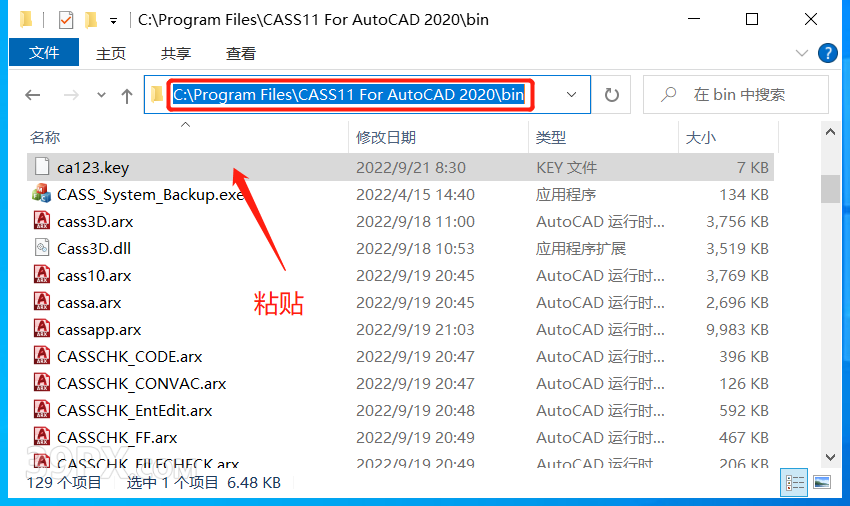Select the Cass3D.dll file icon
The width and height of the screenshot is (850, 506).
click(42, 248)
